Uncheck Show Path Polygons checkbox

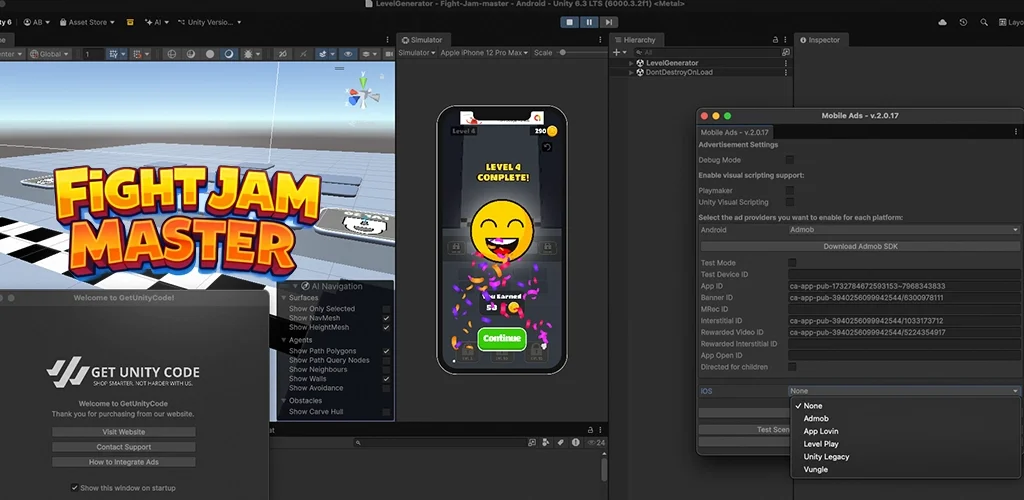pos(387,351)
